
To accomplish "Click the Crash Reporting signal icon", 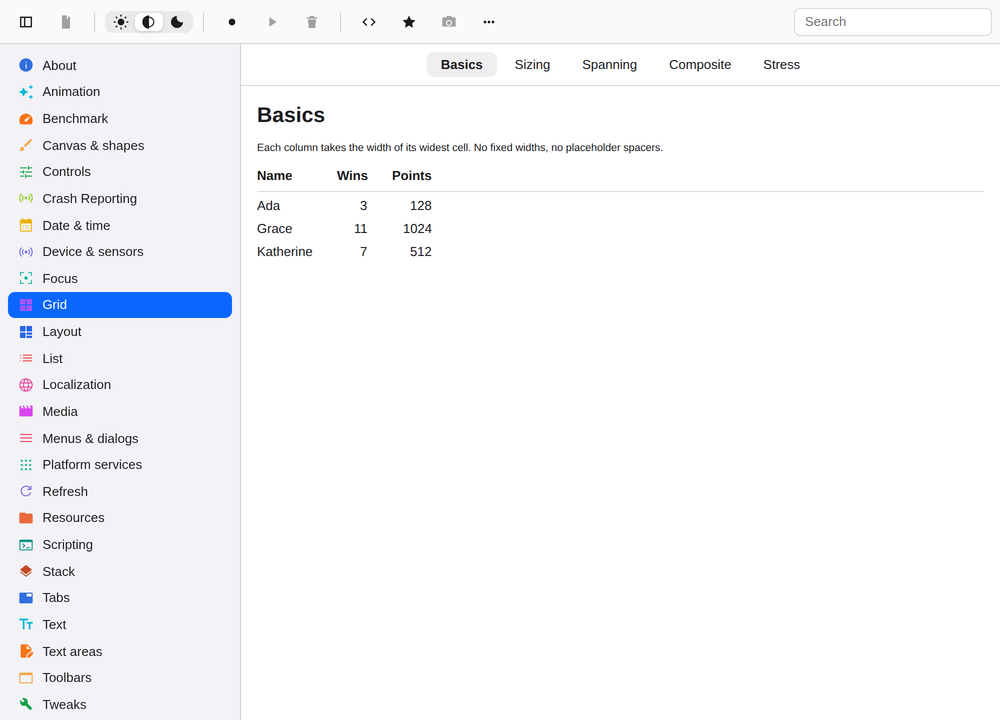I will pyautogui.click(x=26, y=198).
